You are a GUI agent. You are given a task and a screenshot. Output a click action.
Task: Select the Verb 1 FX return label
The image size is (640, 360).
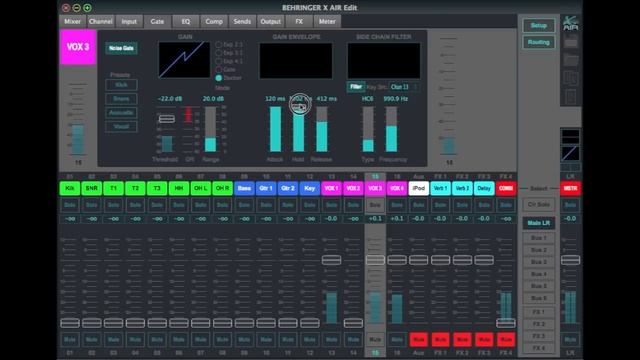(x=440, y=188)
